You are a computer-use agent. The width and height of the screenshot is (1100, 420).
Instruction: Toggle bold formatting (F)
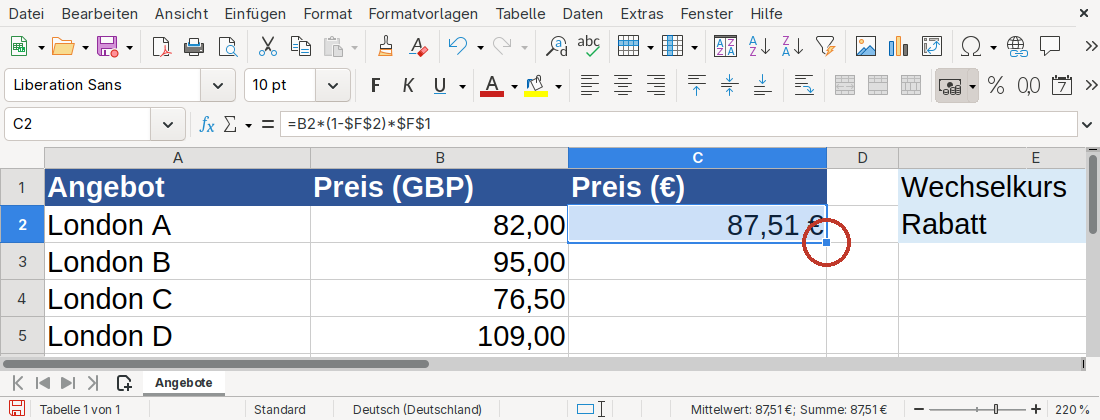(375, 86)
